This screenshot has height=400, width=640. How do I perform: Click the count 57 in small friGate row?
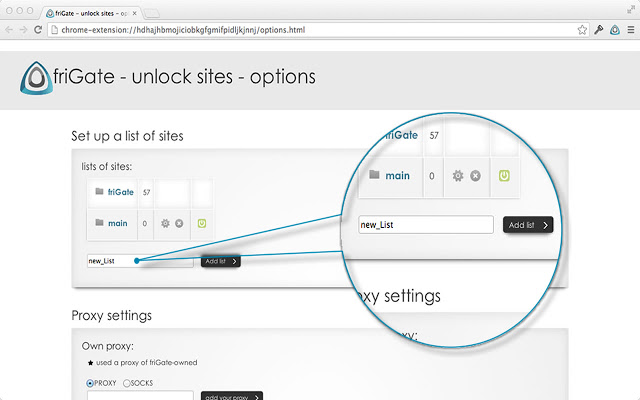point(146,192)
